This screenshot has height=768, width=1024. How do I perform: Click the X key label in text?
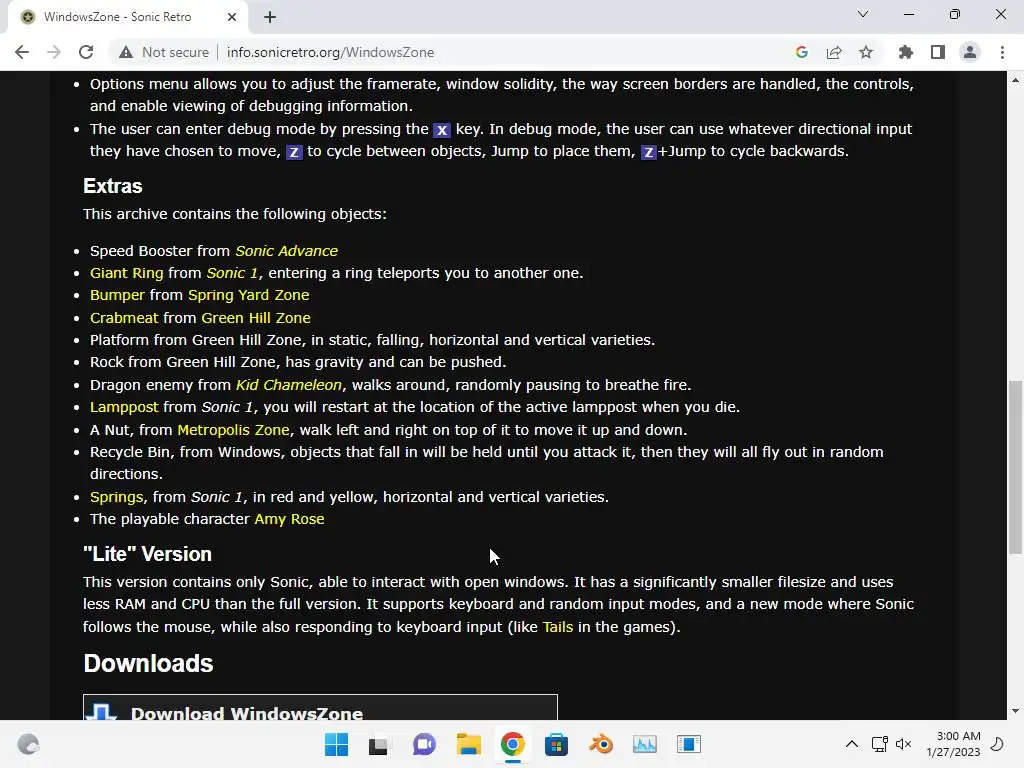click(x=442, y=130)
